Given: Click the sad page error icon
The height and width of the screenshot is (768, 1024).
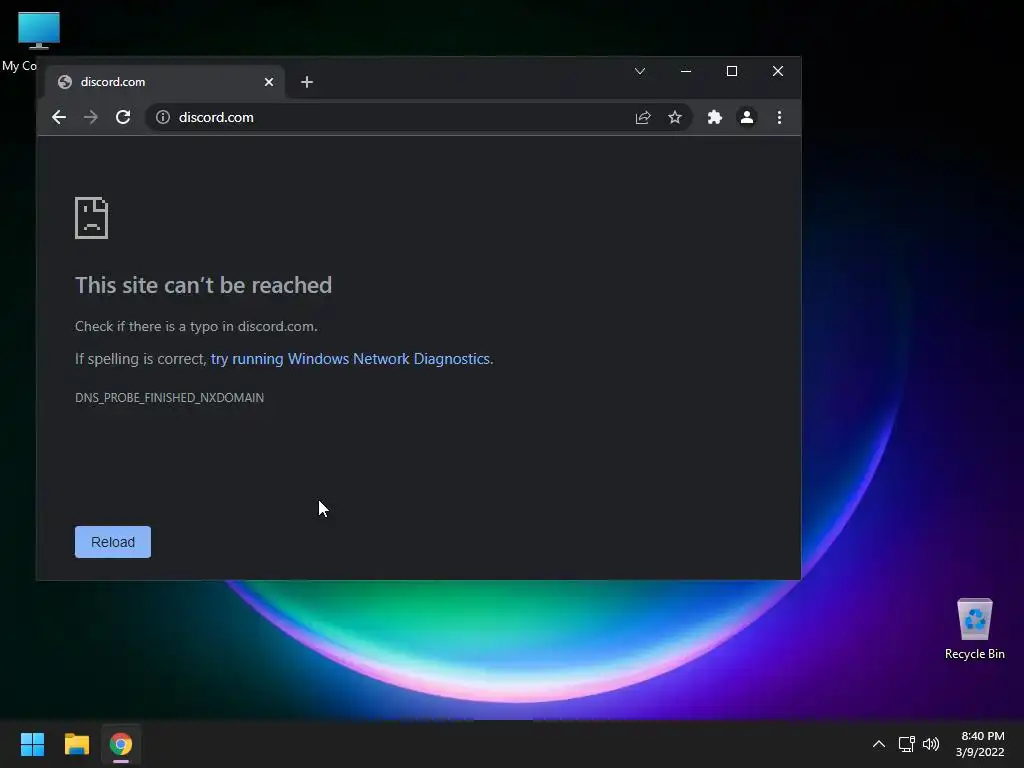Looking at the screenshot, I should coord(91,218).
